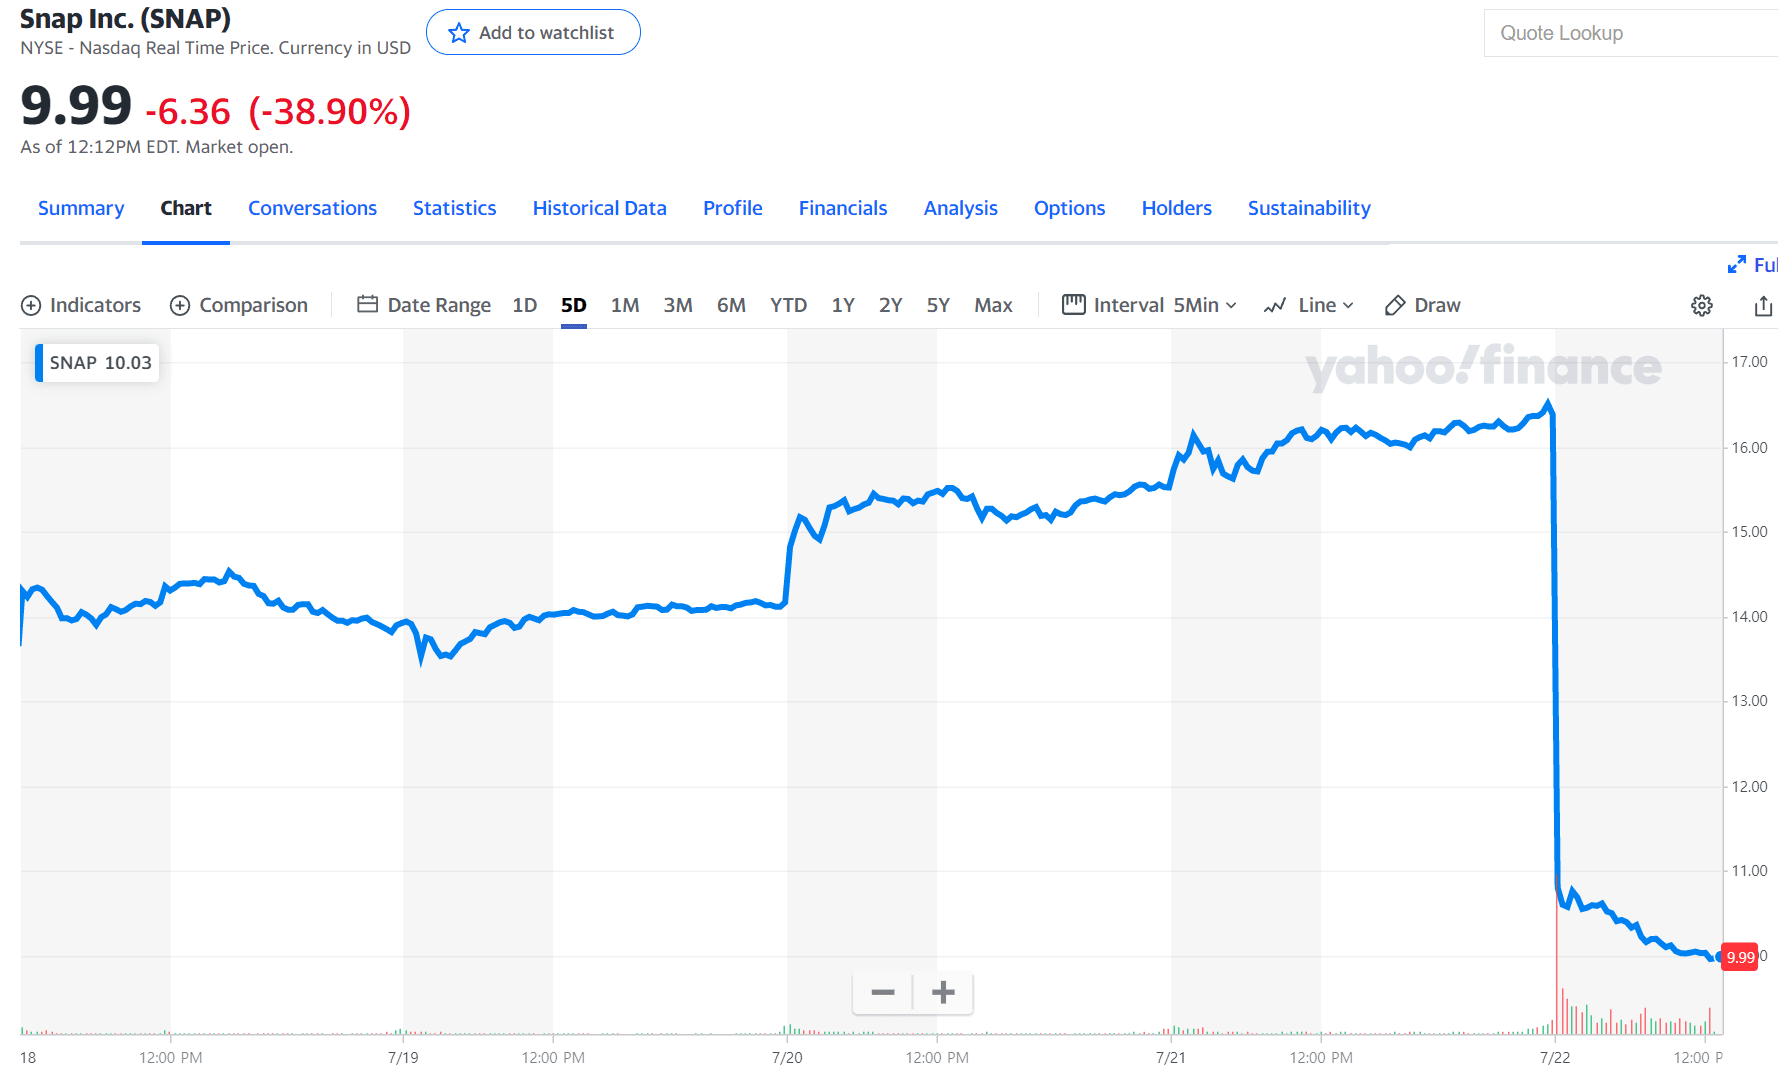The width and height of the screenshot is (1778, 1073).
Task: Click the Comparison label
Action: pos(253,305)
